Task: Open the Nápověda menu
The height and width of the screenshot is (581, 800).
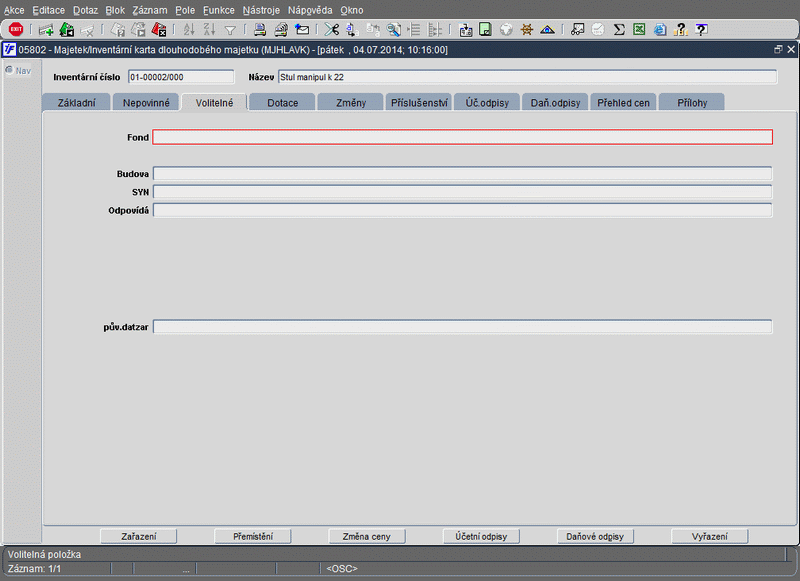Action: pos(310,10)
